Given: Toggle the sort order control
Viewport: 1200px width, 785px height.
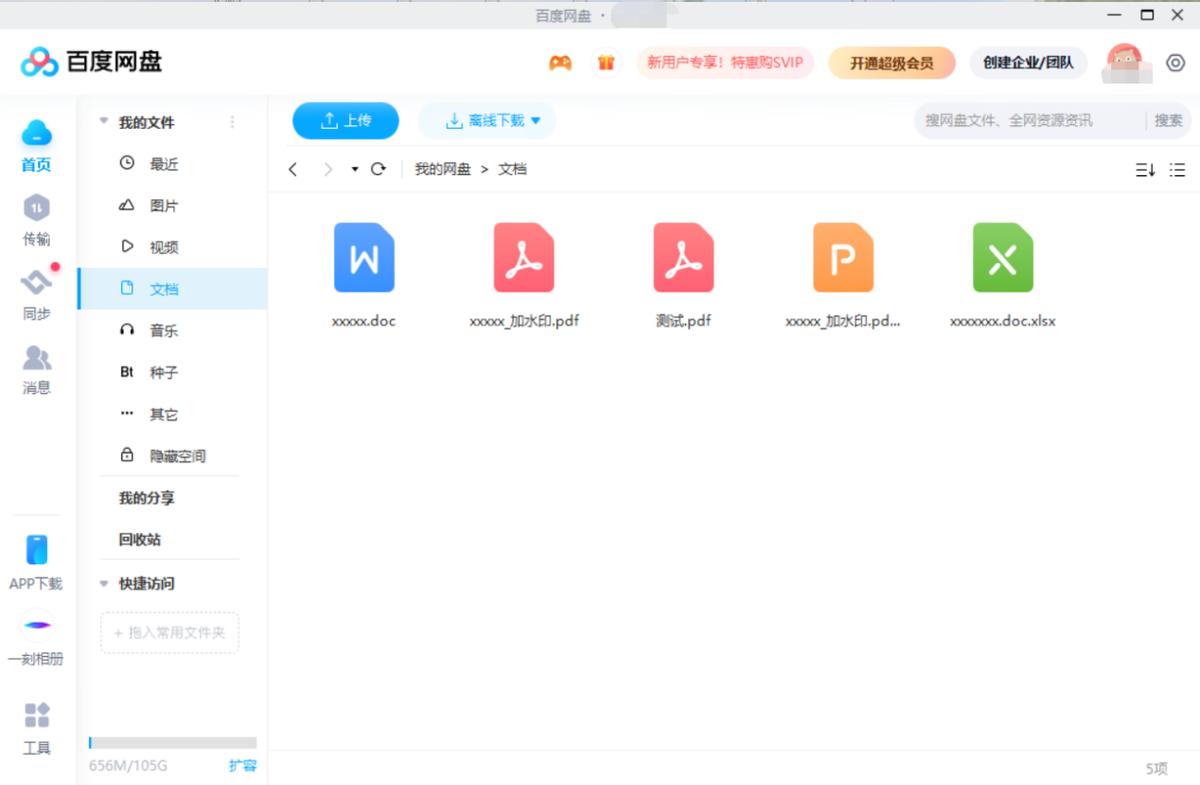Looking at the screenshot, I should pos(1146,170).
